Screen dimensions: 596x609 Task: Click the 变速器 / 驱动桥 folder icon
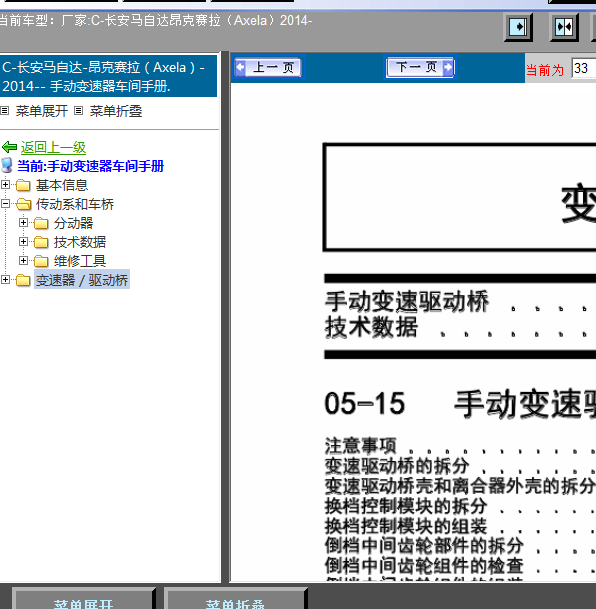(23, 280)
